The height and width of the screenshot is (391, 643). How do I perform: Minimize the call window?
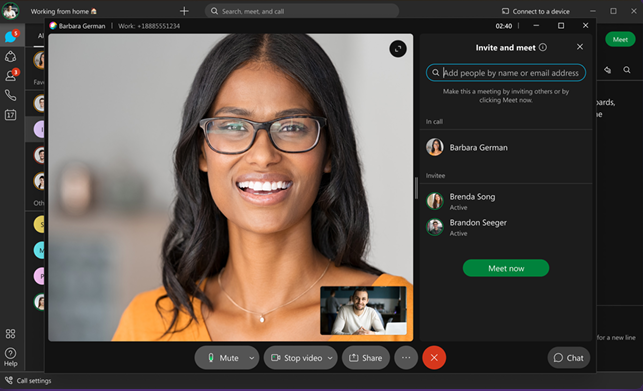pyautogui.click(x=536, y=25)
